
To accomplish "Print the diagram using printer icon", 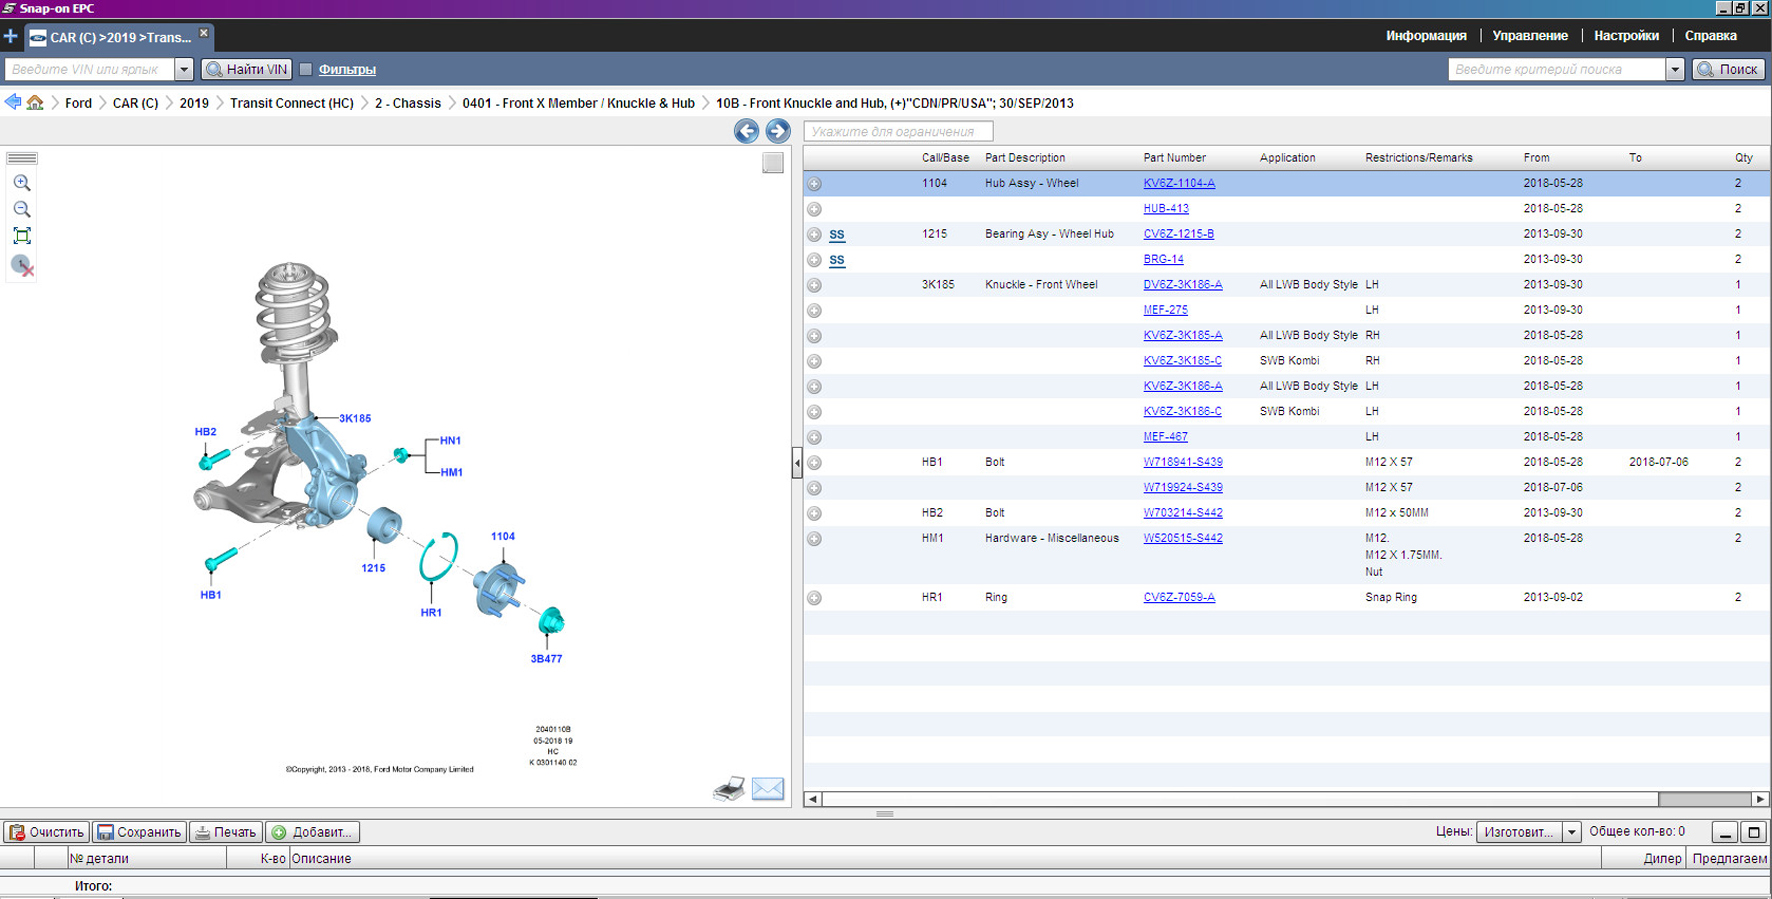I will pos(728,789).
